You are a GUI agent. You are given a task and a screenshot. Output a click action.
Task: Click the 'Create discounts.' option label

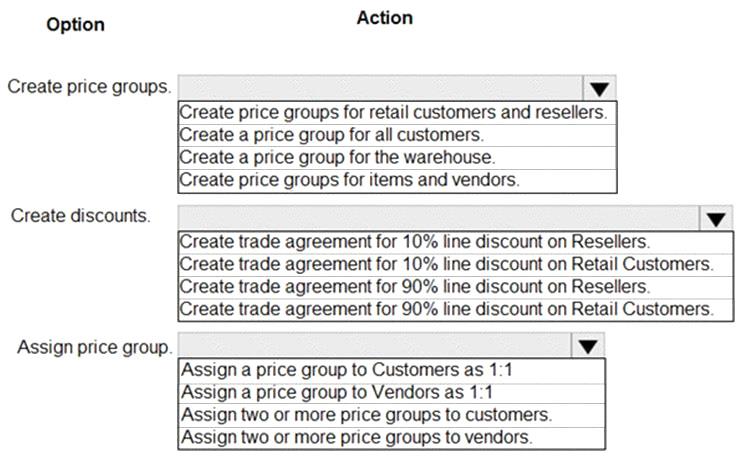[x=81, y=217]
